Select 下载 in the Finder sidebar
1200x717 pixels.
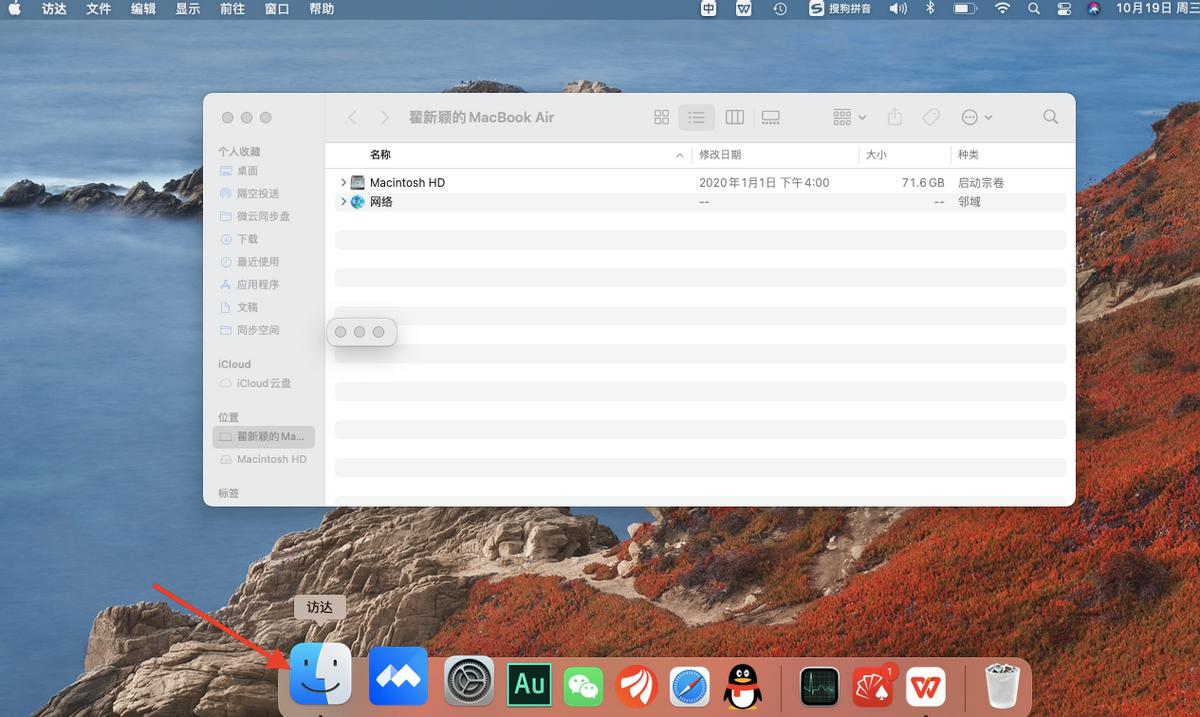click(x=250, y=239)
